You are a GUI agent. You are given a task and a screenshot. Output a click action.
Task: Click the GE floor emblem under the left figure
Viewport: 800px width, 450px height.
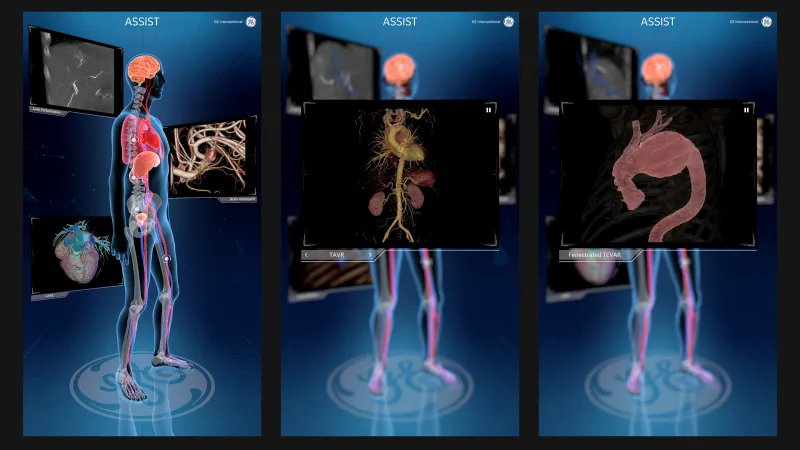(130, 382)
